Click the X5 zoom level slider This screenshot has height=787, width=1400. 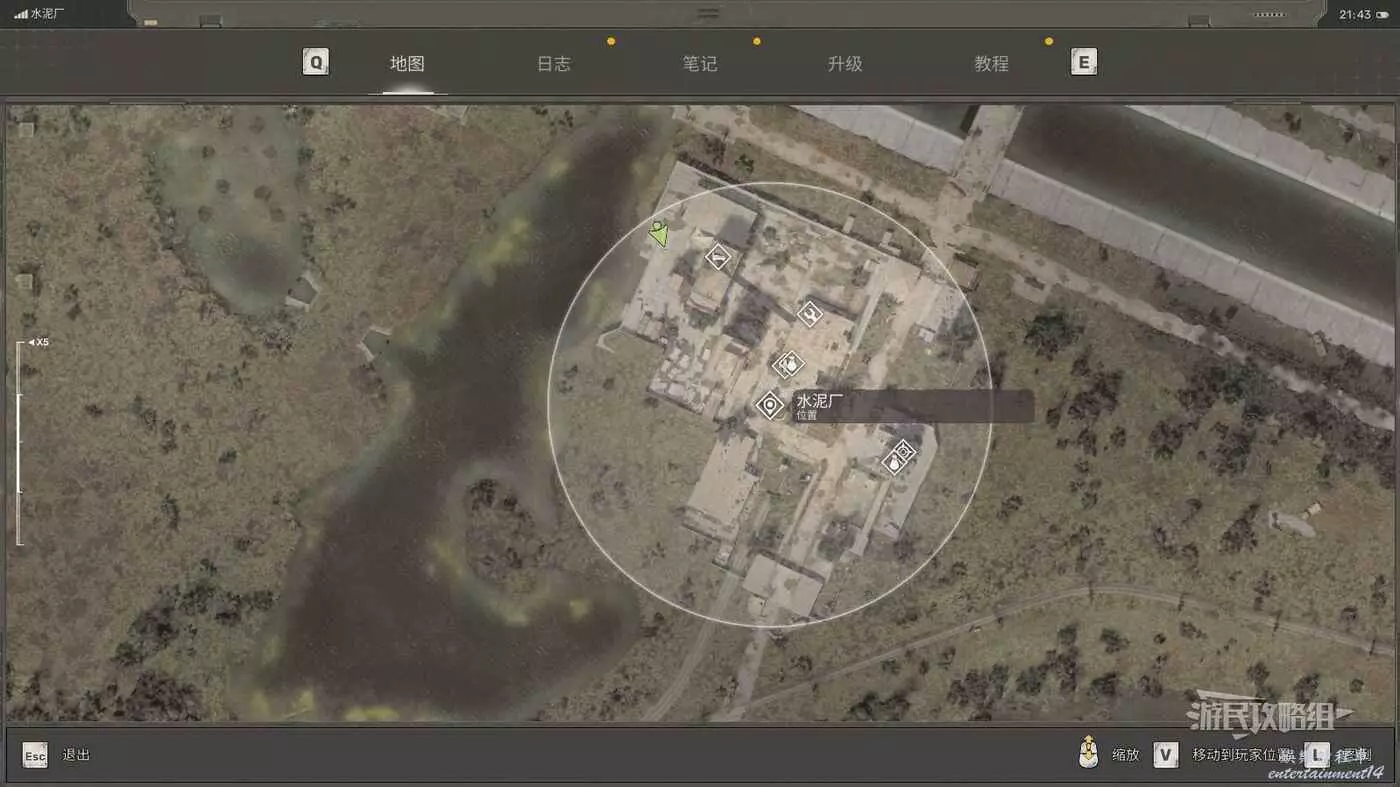pyautogui.click(x=19, y=442)
